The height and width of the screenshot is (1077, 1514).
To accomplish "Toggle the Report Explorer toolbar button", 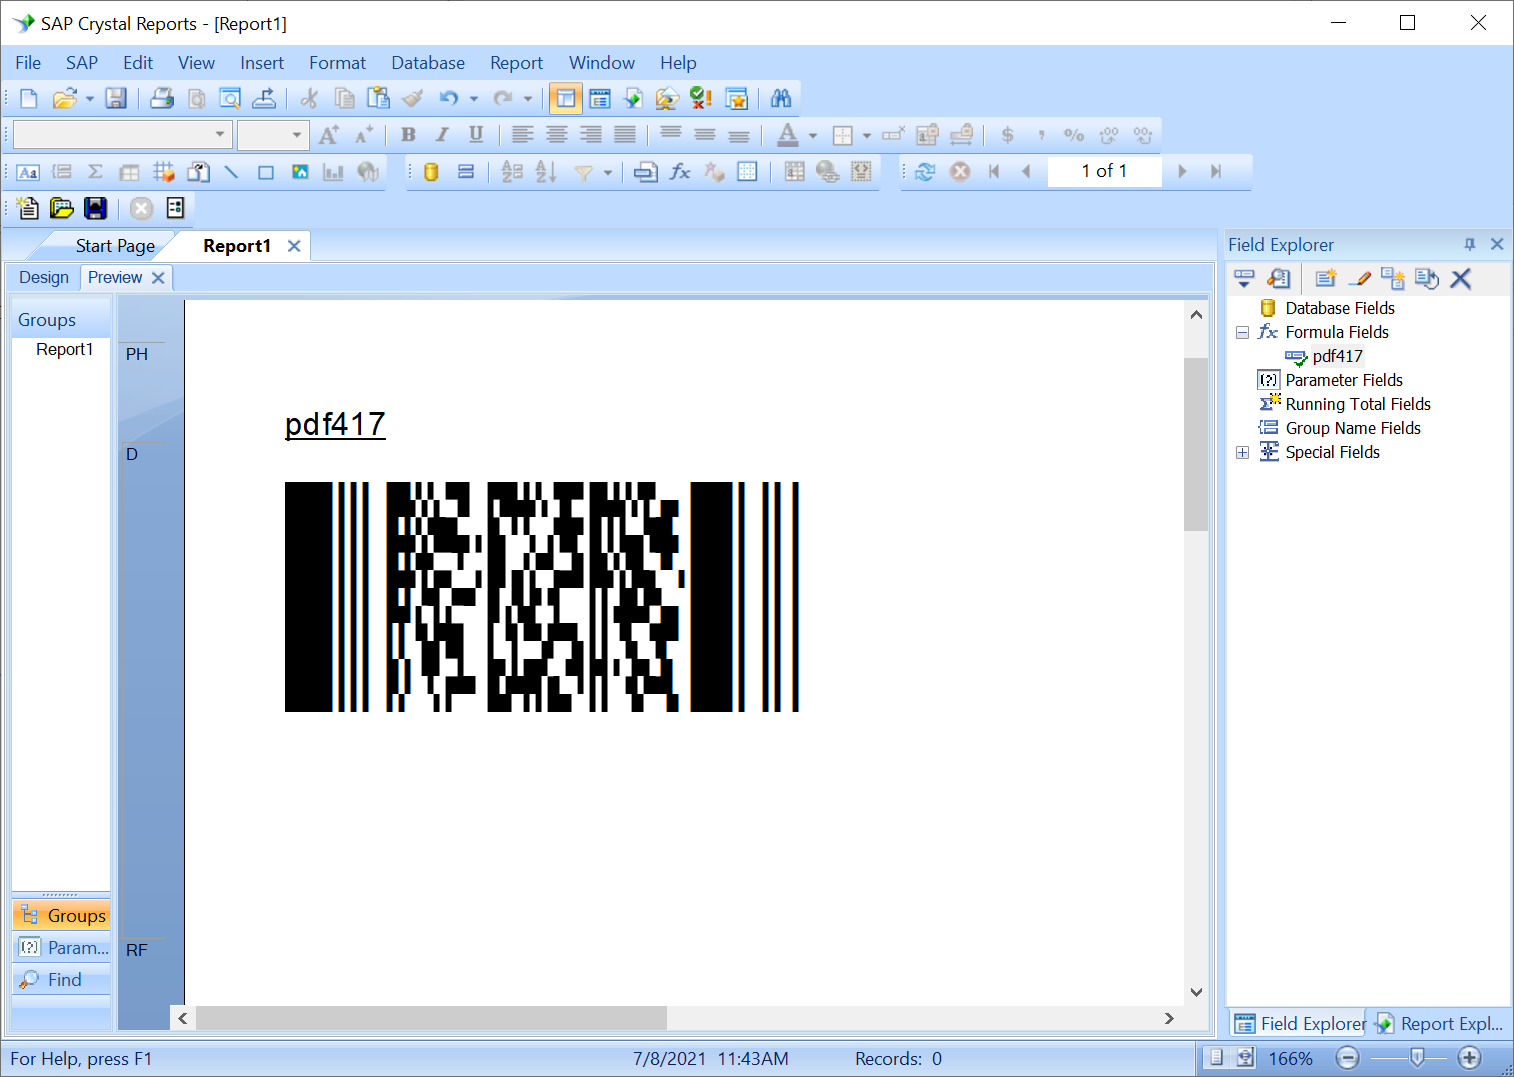I will [633, 98].
